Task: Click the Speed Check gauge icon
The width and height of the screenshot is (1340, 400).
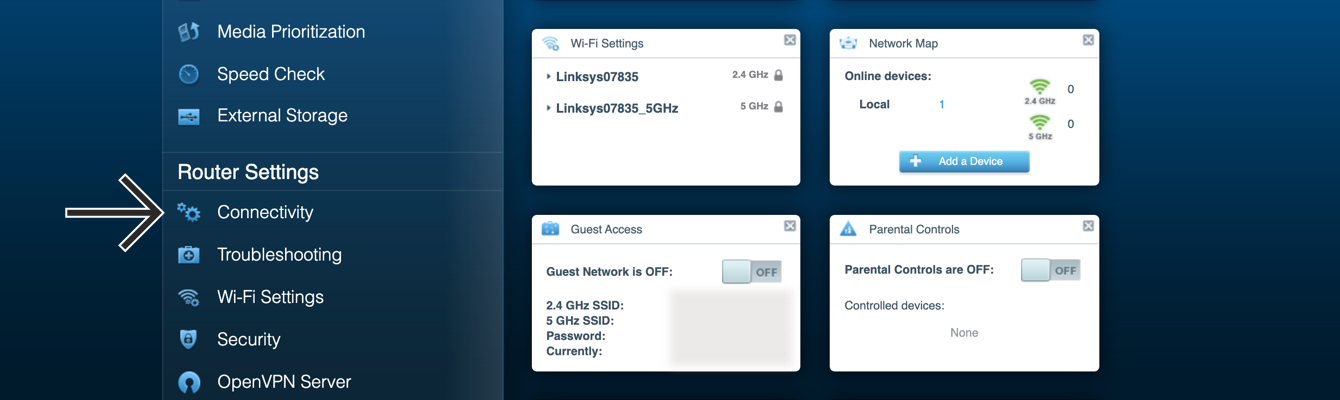Action: (x=189, y=74)
